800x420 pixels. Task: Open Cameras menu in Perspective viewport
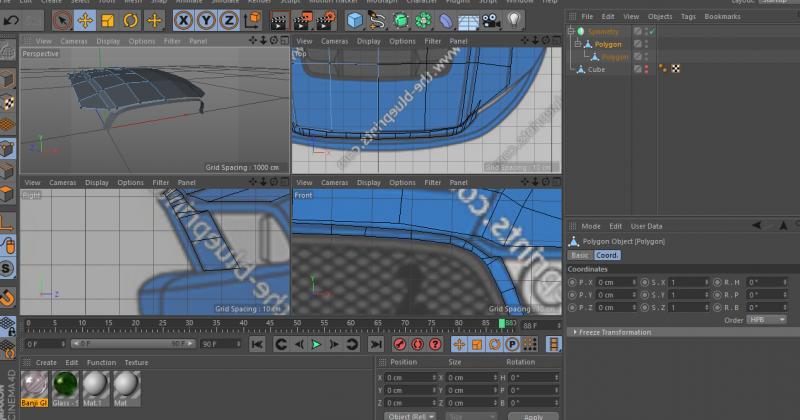pyautogui.click(x=74, y=41)
